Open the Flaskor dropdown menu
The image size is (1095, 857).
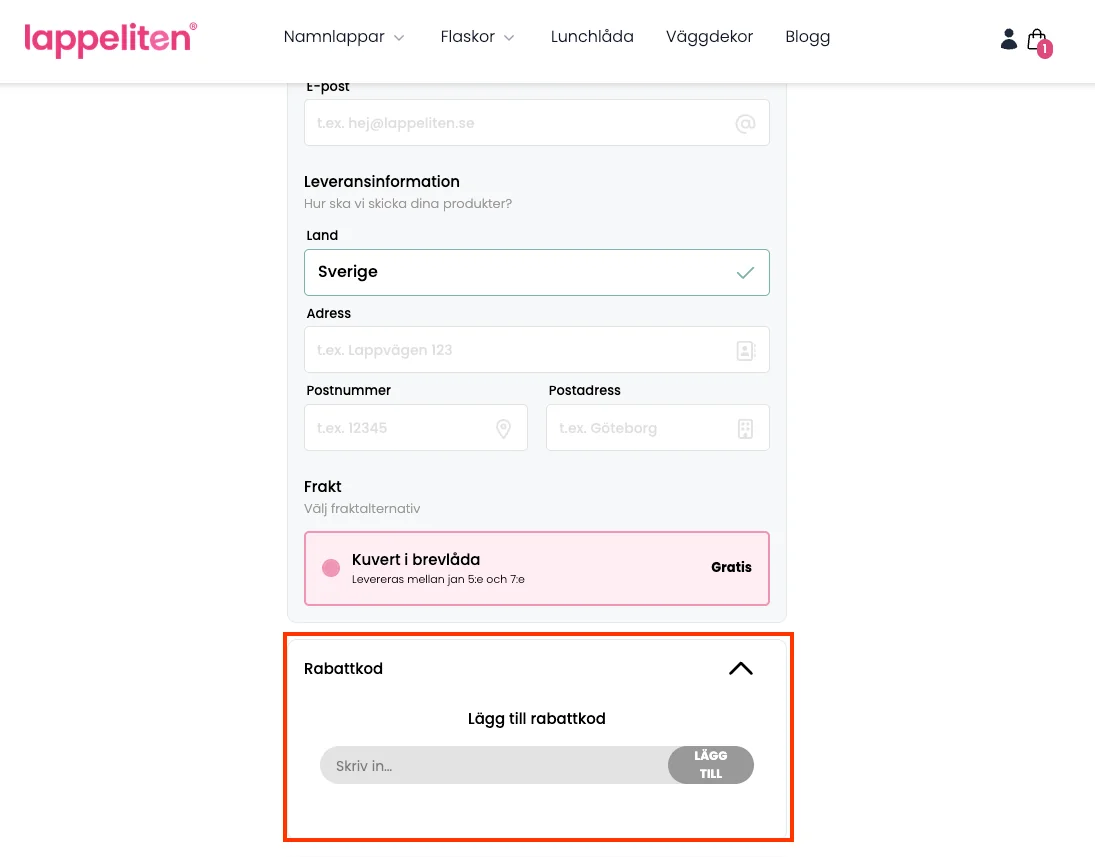click(477, 37)
